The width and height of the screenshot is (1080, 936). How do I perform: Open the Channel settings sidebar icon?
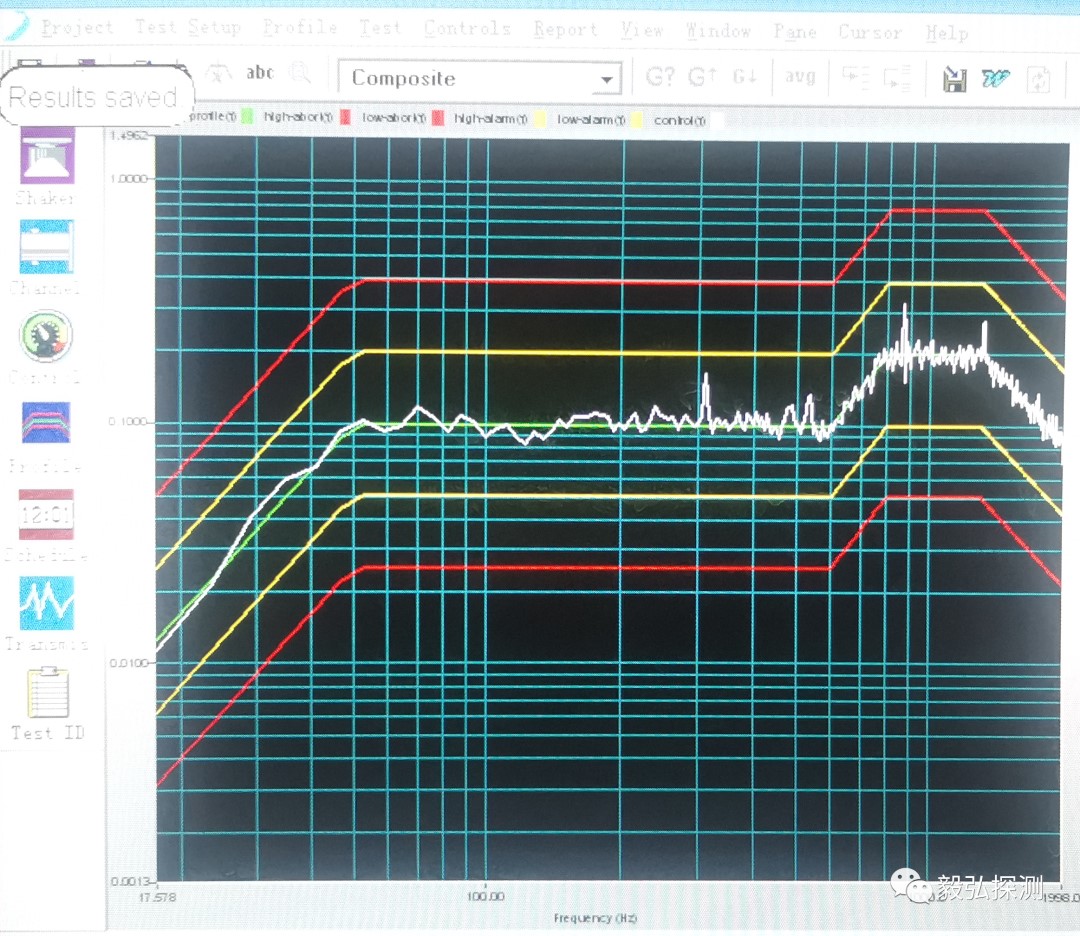coord(46,248)
